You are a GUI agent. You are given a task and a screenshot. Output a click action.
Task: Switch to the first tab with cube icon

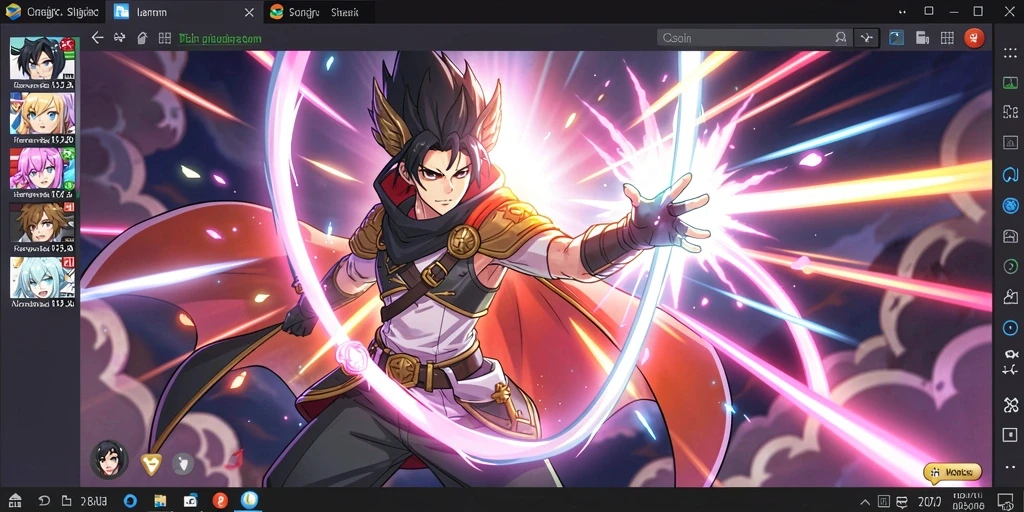click(52, 12)
